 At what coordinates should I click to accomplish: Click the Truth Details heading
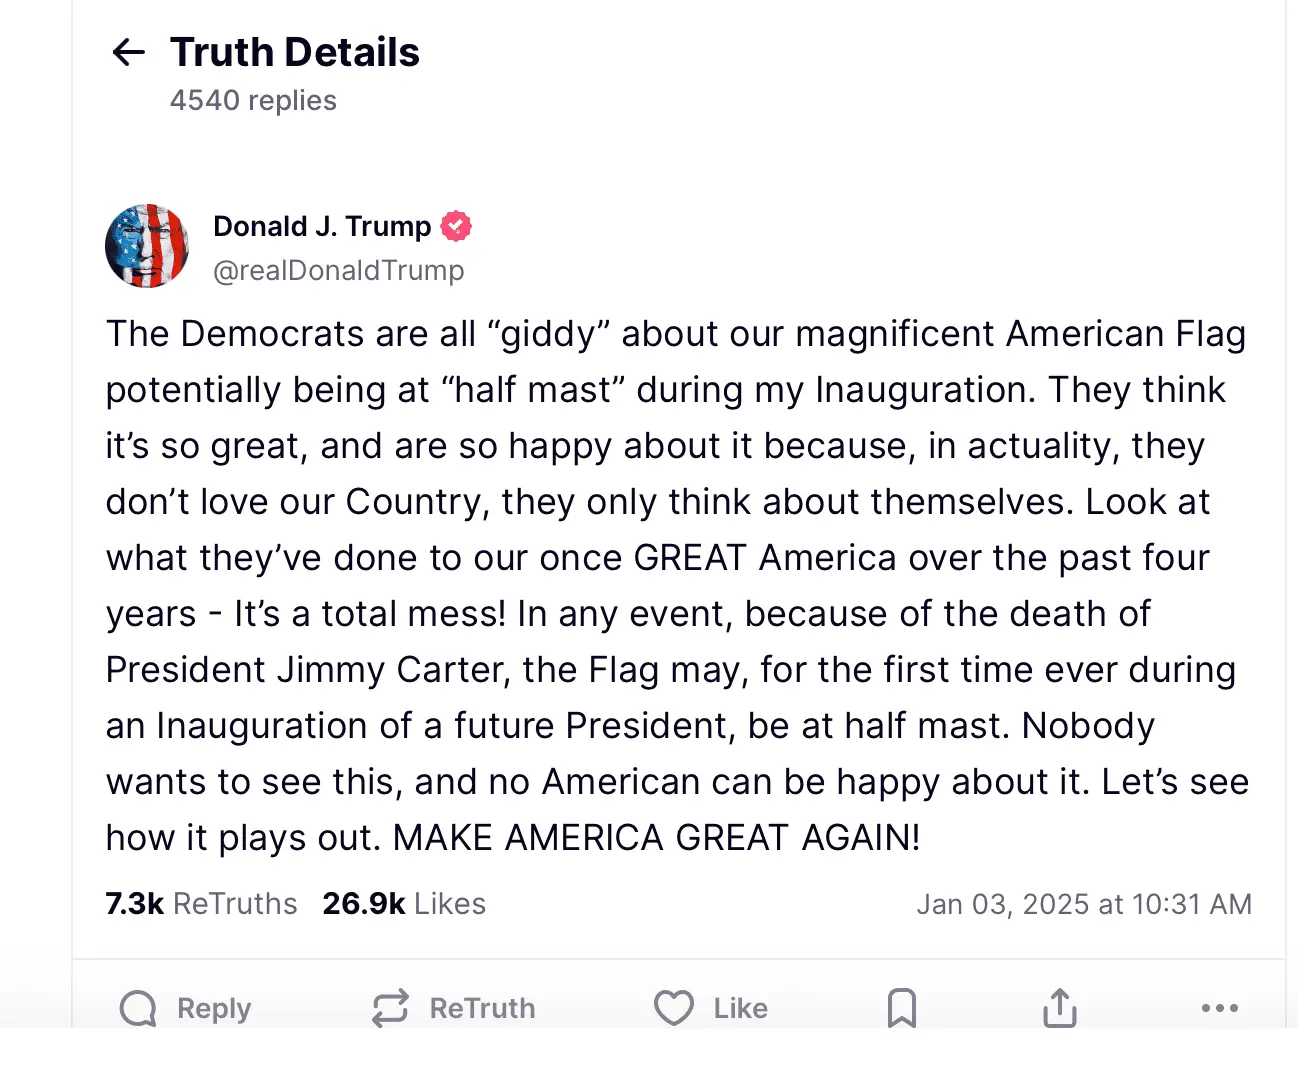(295, 52)
